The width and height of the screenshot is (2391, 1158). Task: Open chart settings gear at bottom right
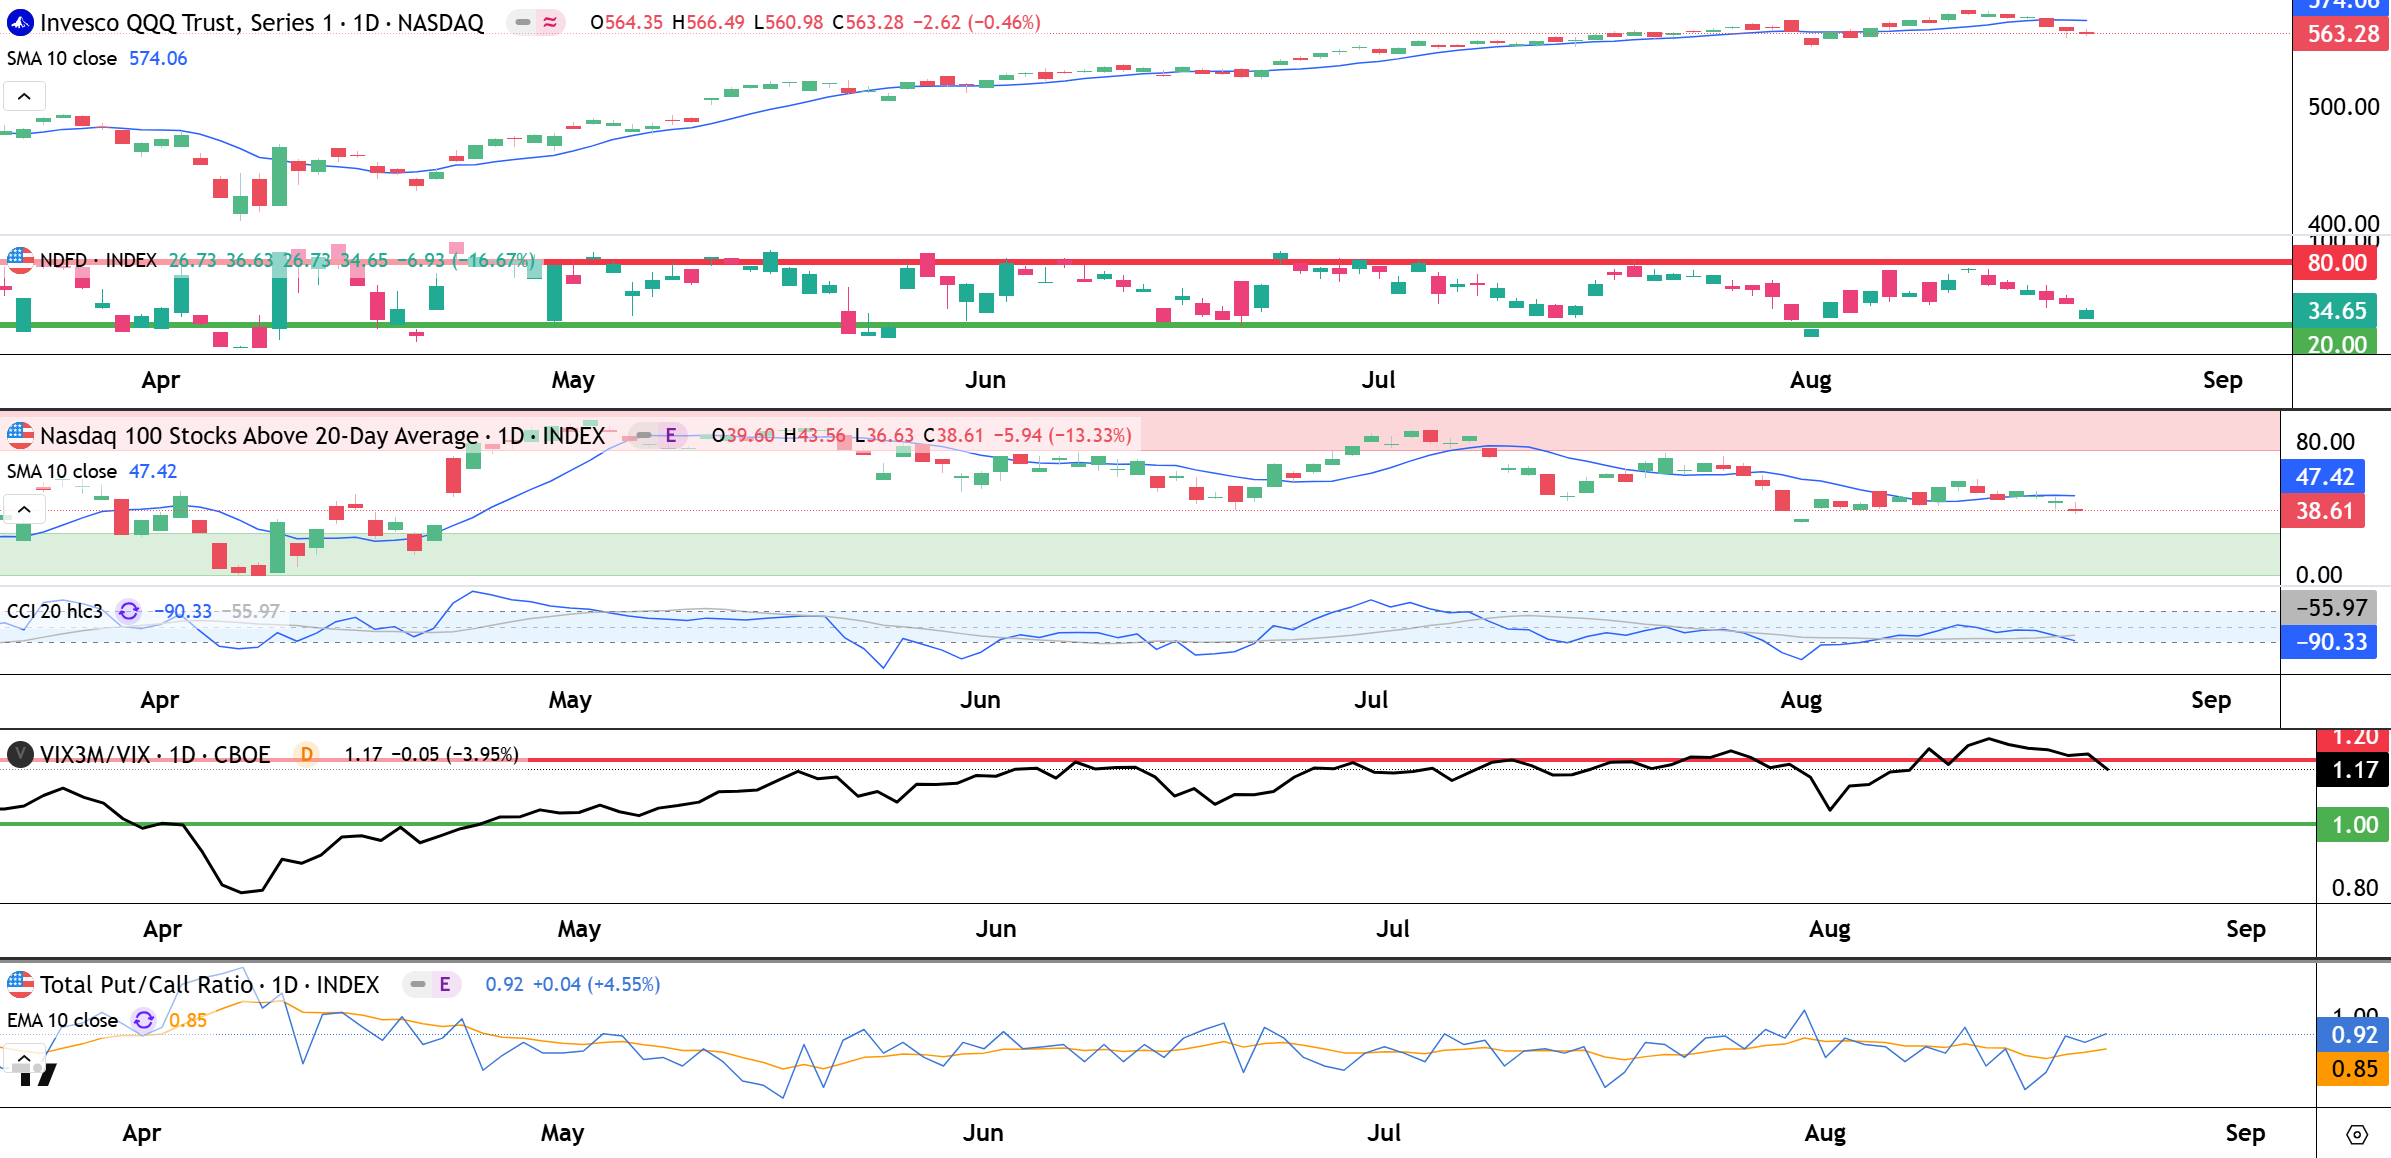pos(2357,1134)
